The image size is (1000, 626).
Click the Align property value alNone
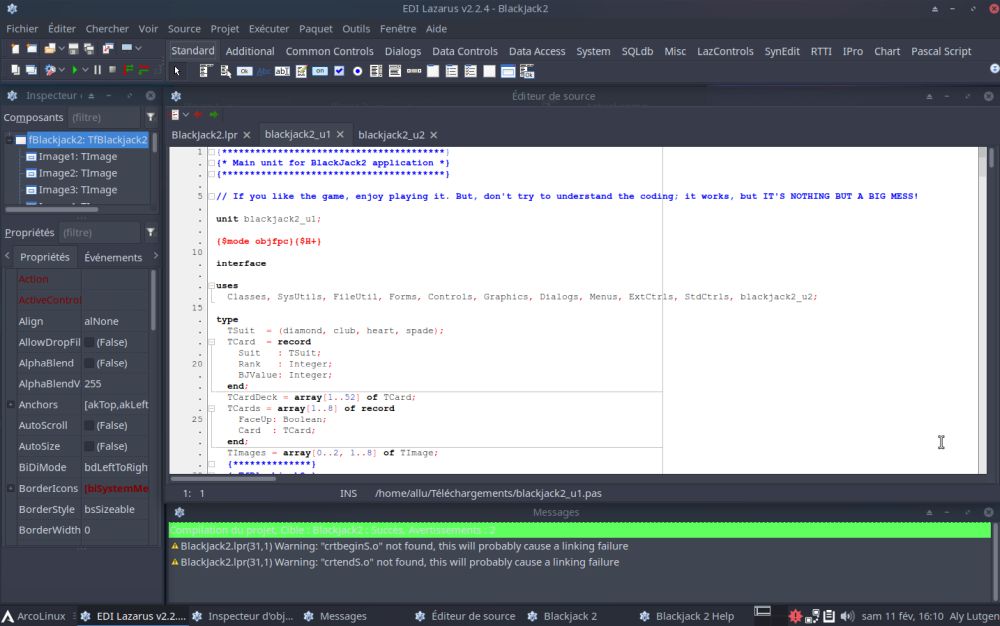101,321
